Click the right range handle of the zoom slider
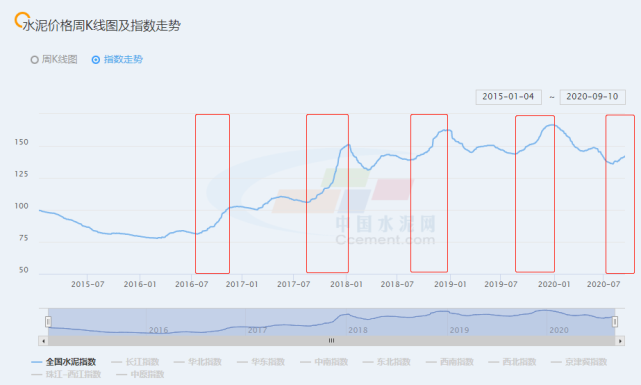Image resolution: width=641 pixels, height=385 pixels. [x=614, y=322]
